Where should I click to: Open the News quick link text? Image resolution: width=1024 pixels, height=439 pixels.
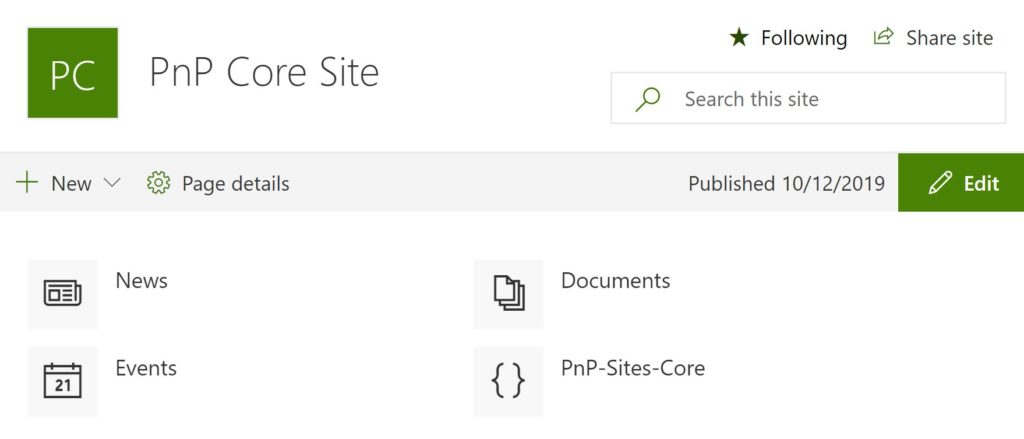click(x=141, y=281)
